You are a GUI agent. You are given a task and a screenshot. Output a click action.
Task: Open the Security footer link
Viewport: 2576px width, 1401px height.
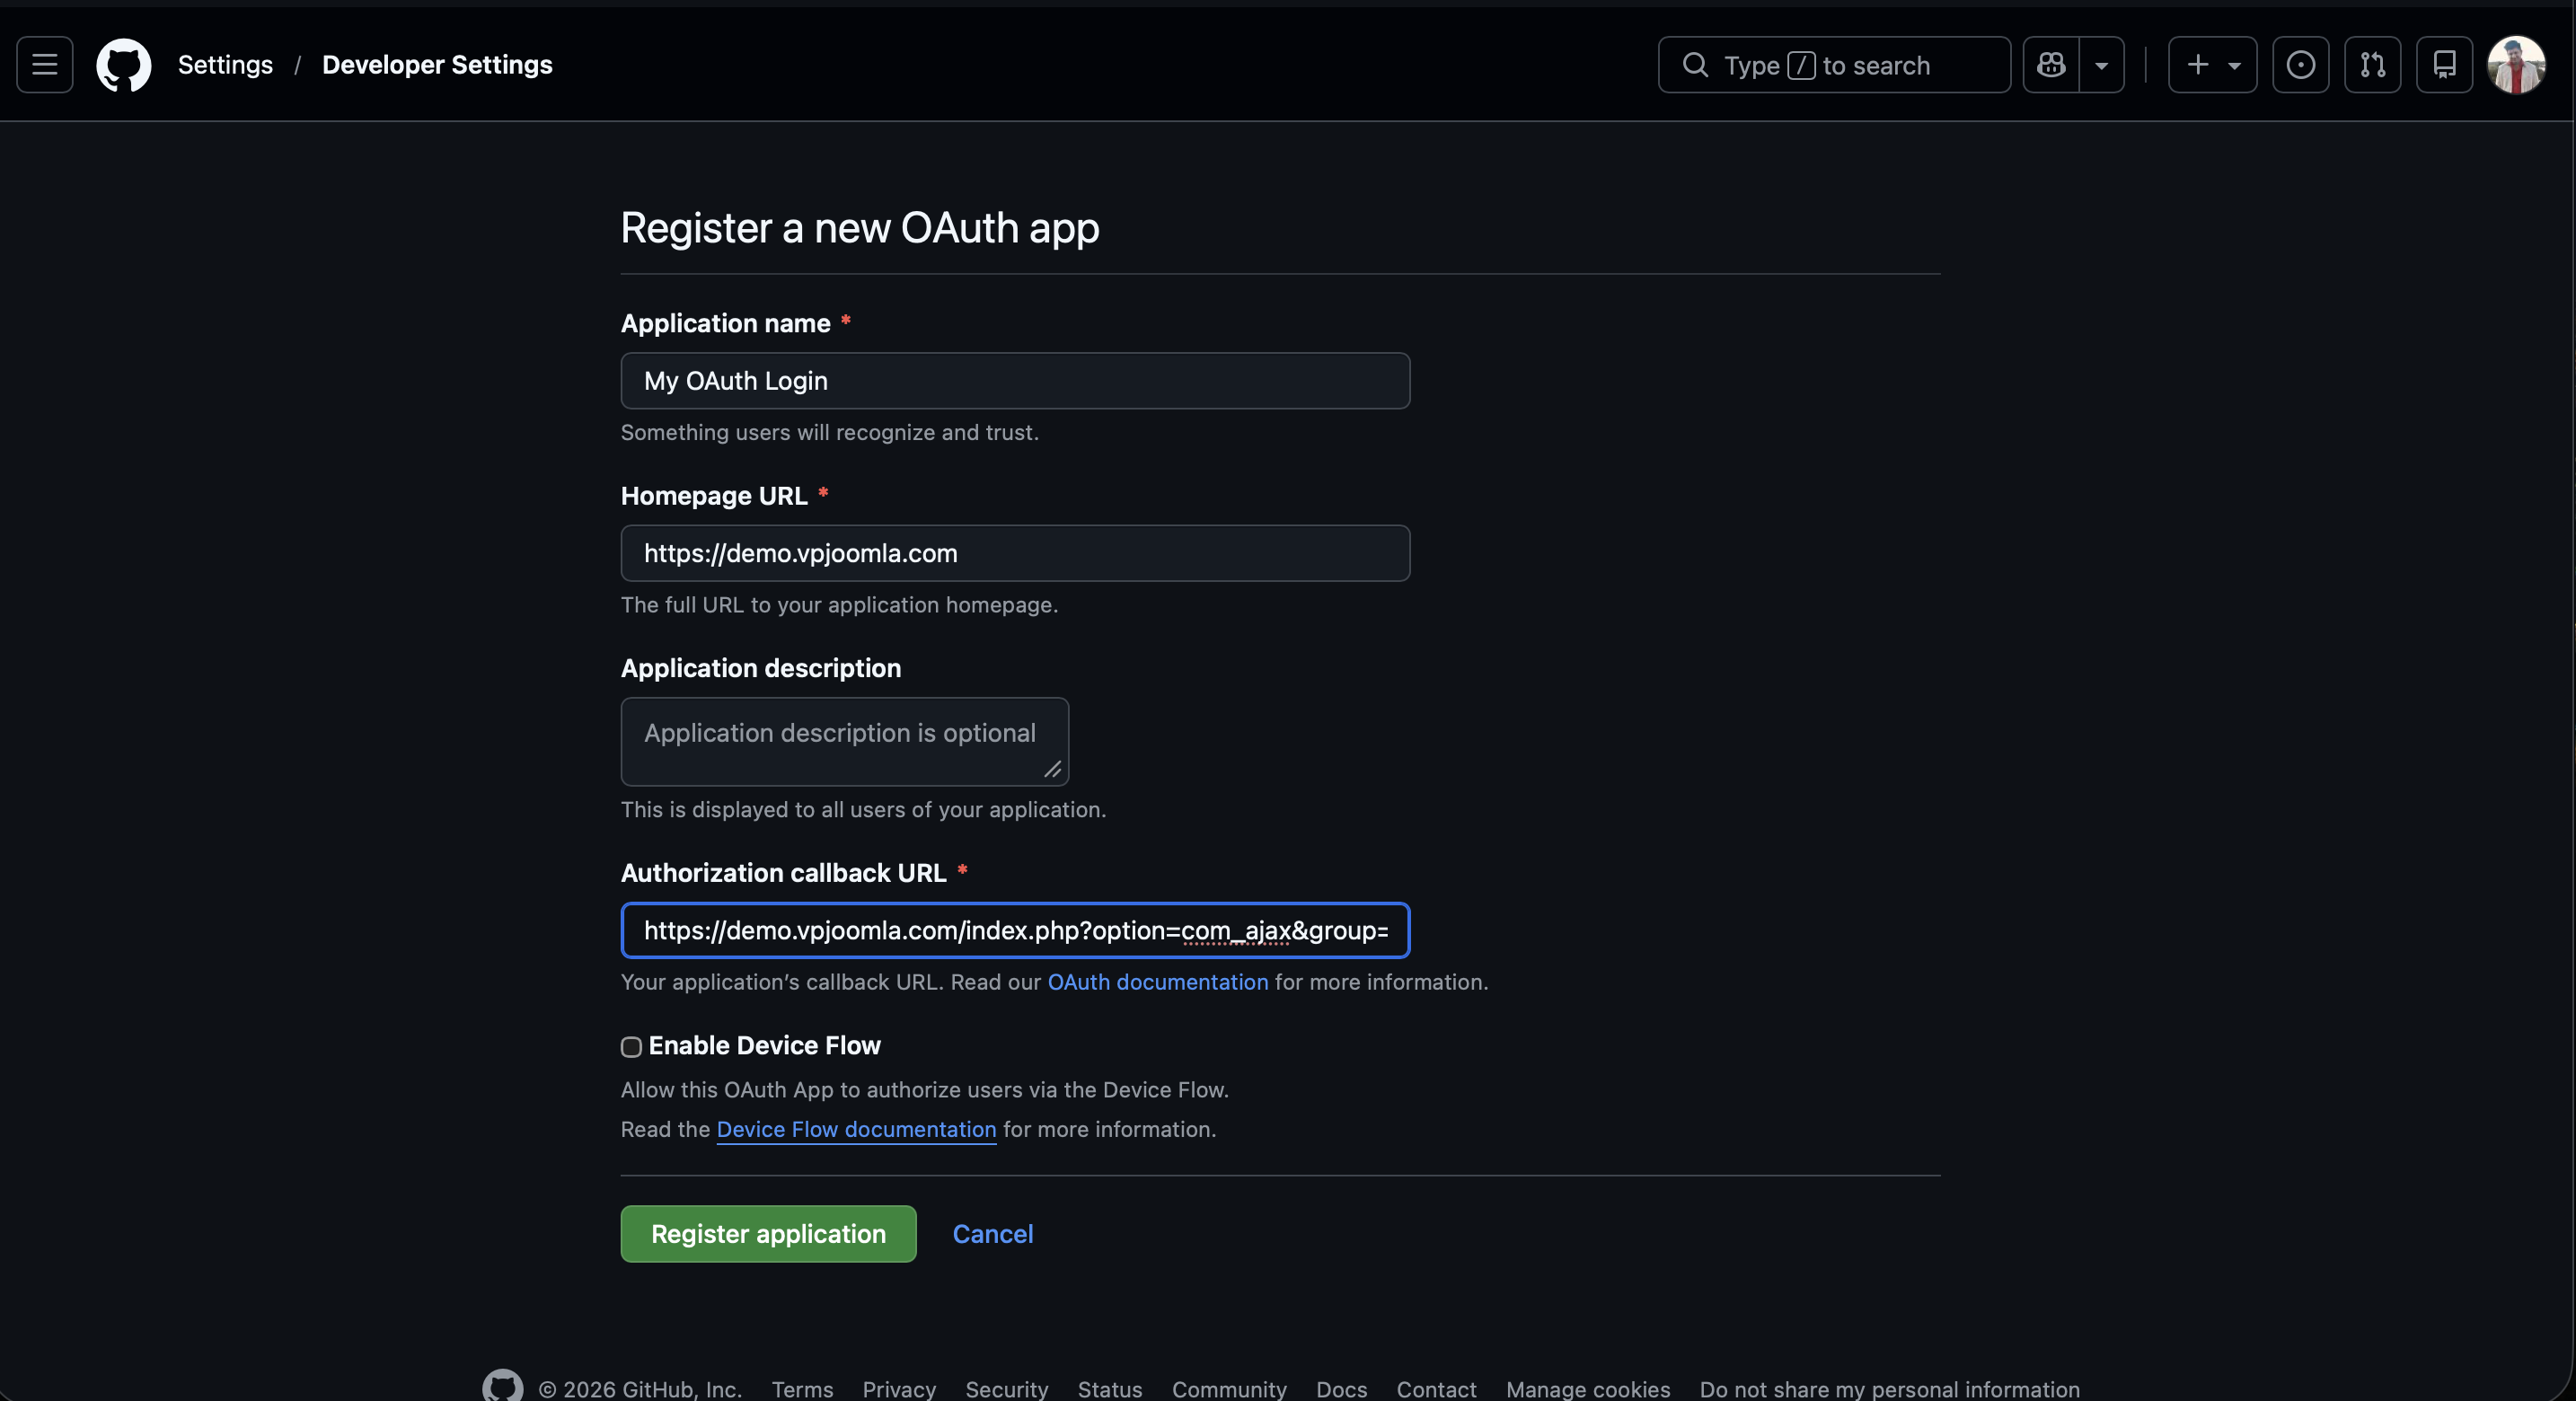point(1007,1389)
